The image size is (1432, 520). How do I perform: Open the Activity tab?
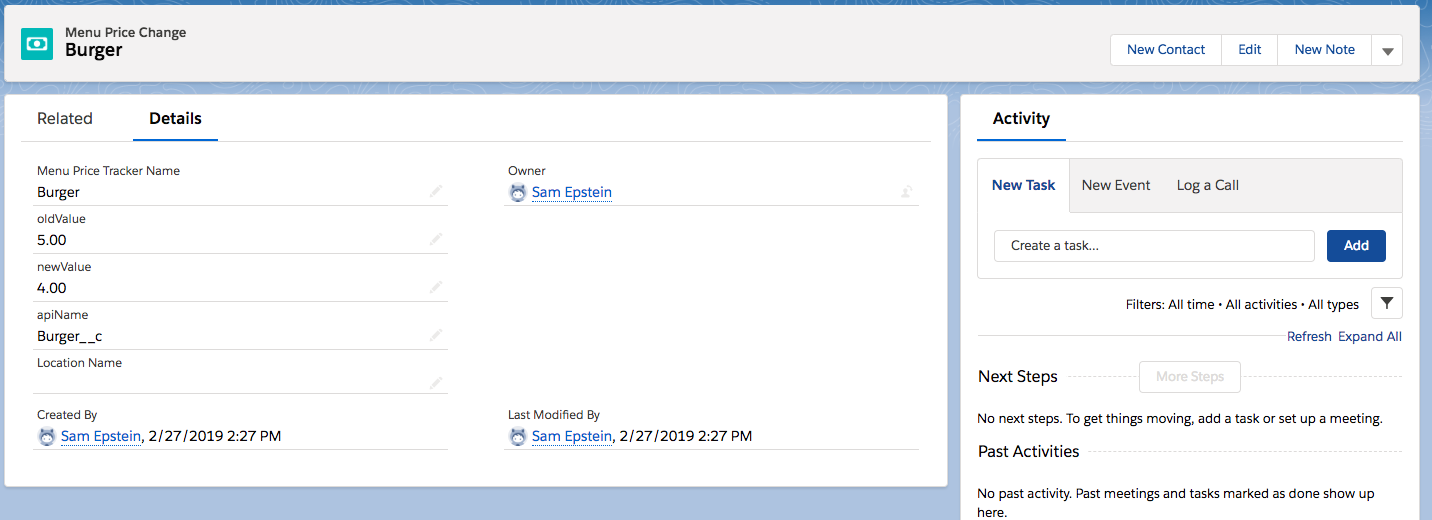click(x=1021, y=118)
